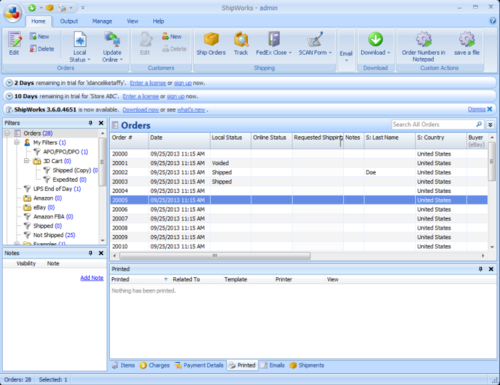Click sign up link for Store ABC trial

pyautogui.click(x=176, y=96)
